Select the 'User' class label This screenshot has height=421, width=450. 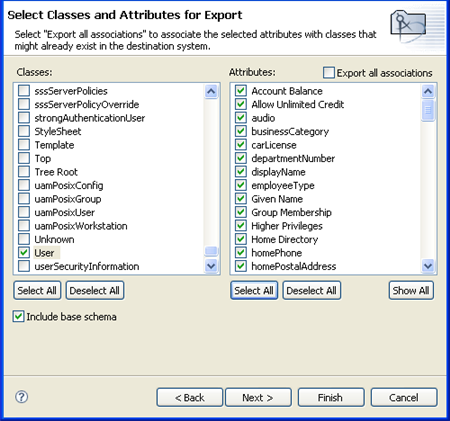tap(44, 253)
